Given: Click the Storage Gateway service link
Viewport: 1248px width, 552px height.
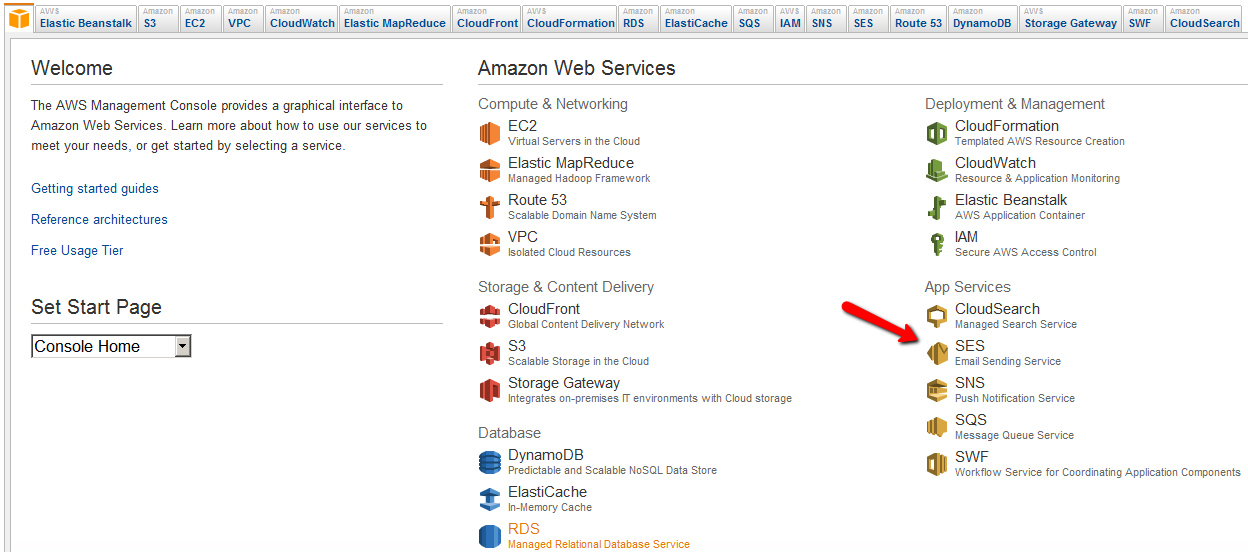Looking at the screenshot, I should pos(563,383).
